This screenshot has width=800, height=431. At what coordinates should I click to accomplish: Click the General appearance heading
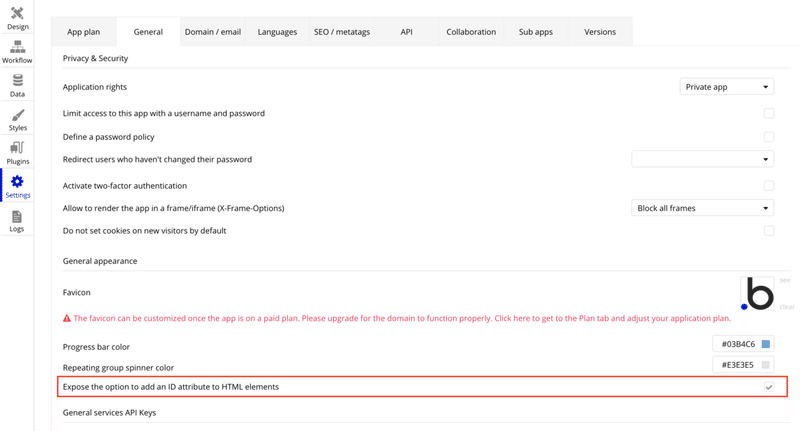coord(100,261)
